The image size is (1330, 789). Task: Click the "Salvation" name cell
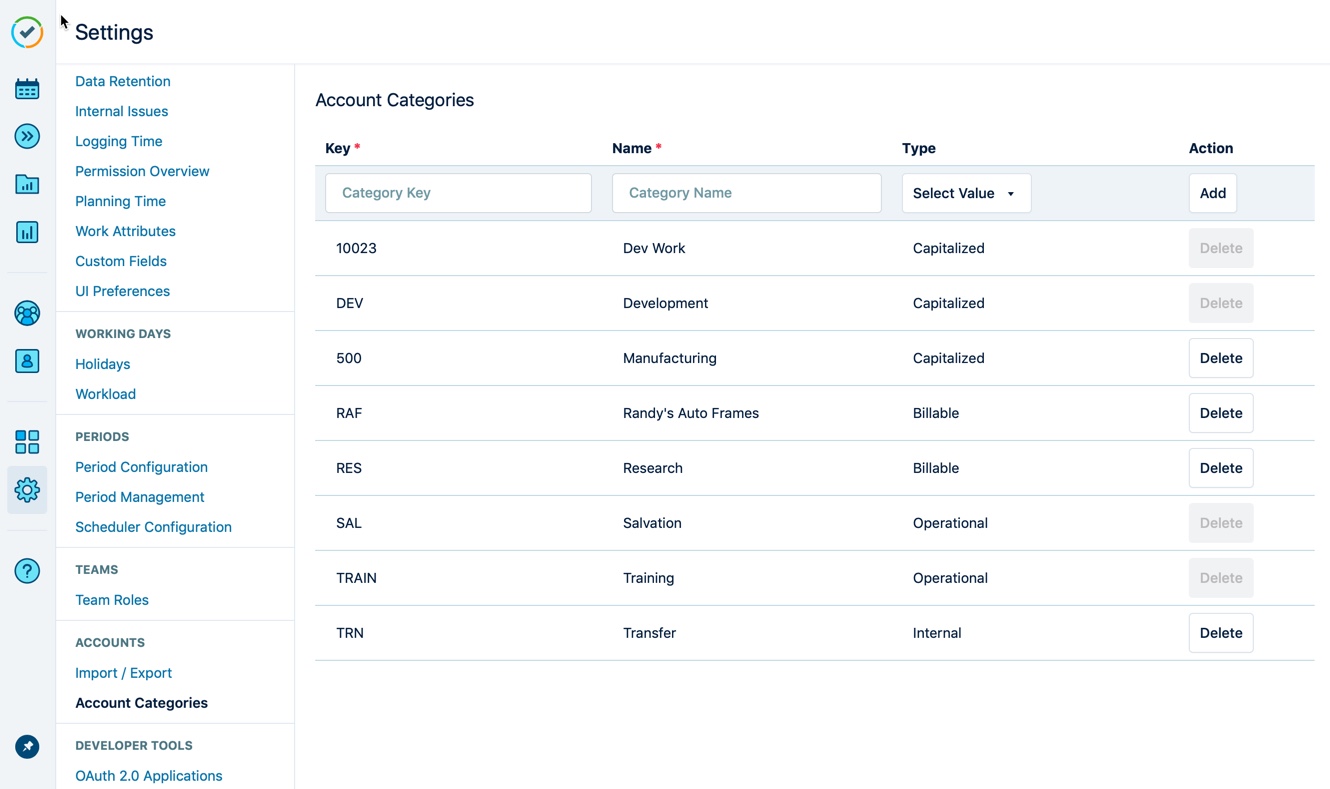(652, 523)
